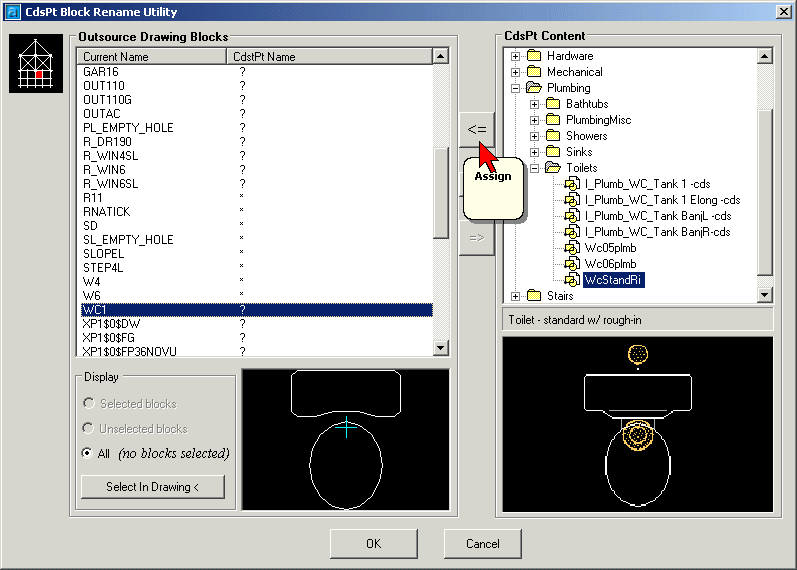Expand the Showers tree node

click(534, 136)
